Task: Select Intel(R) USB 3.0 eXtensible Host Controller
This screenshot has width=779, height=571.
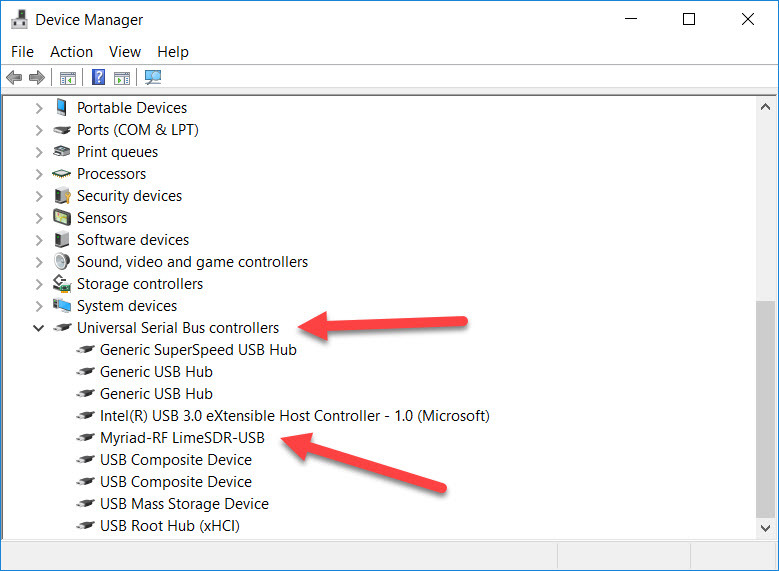Action: (x=294, y=416)
